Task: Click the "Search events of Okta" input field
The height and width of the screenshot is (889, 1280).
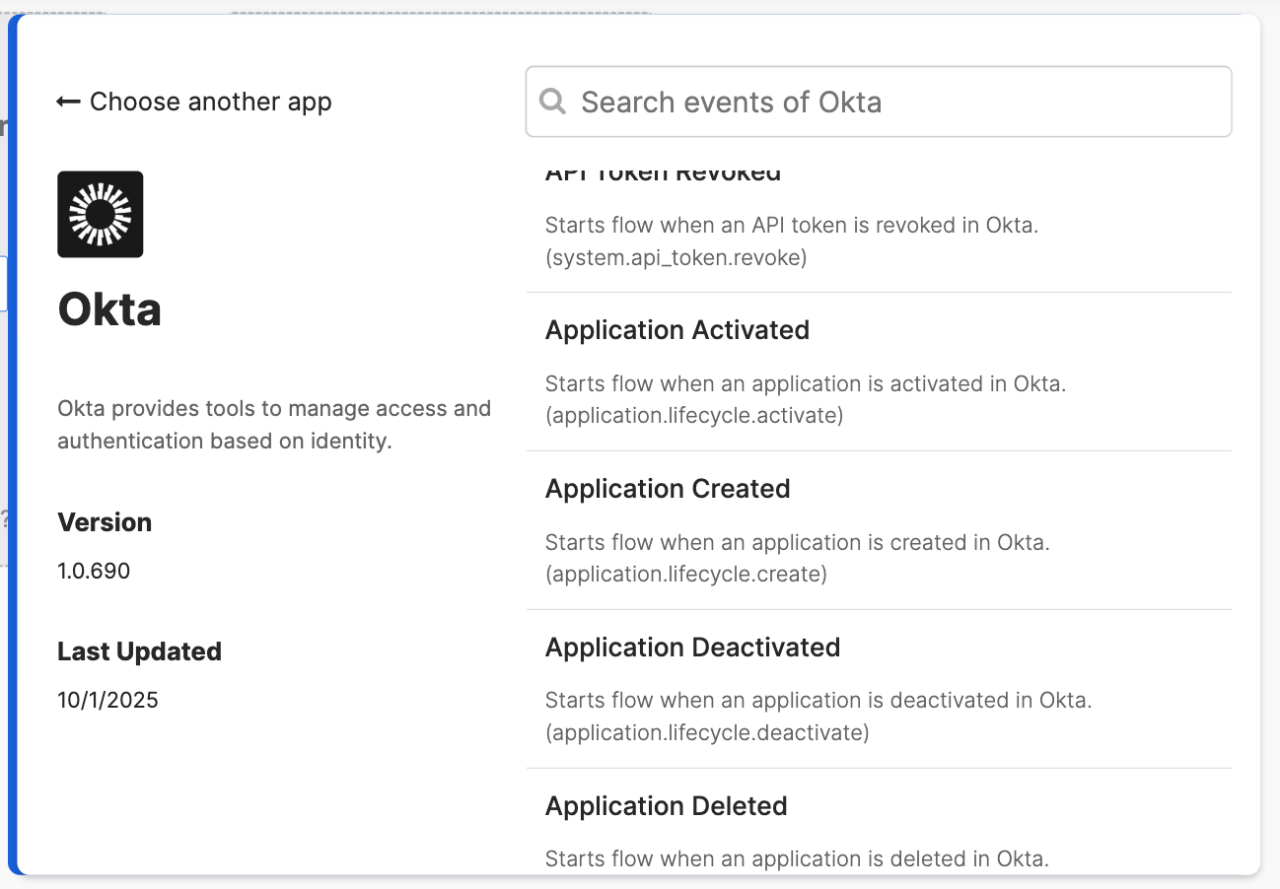Action: [x=878, y=101]
